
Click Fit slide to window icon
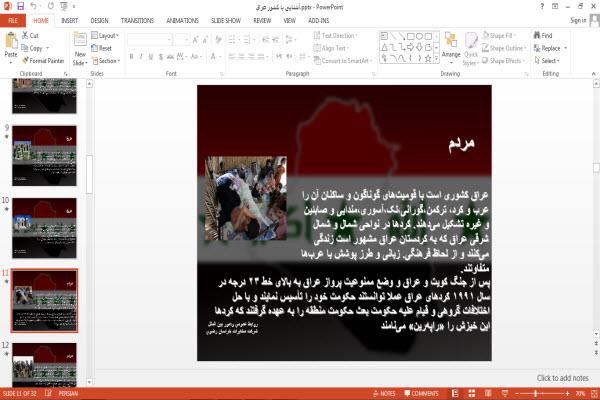click(594, 393)
